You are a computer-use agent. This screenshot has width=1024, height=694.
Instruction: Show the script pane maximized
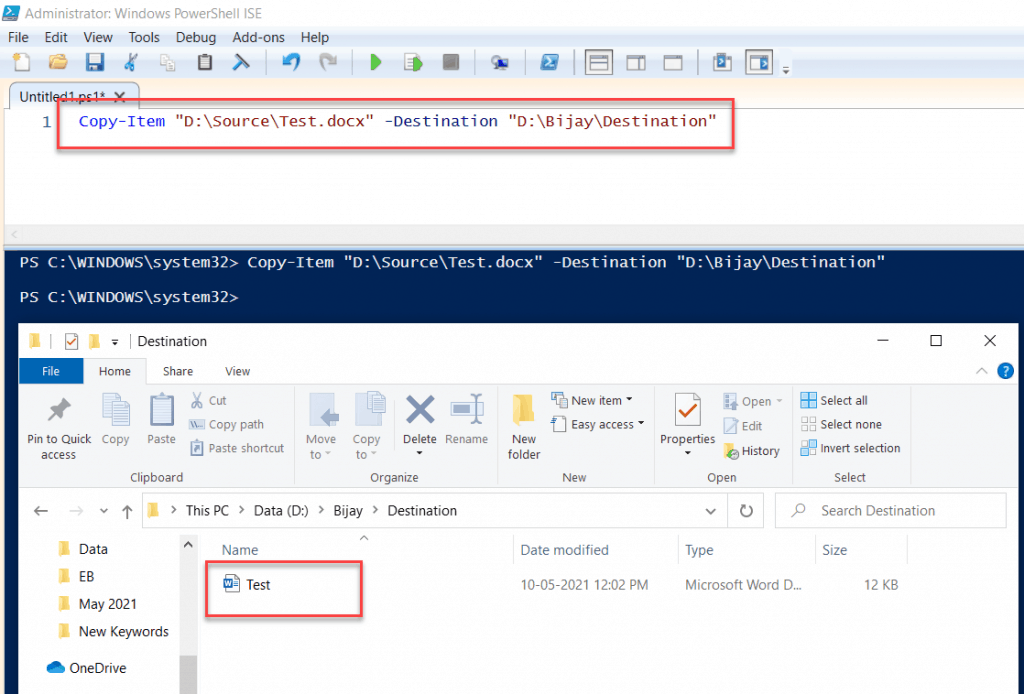click(673, 63)
